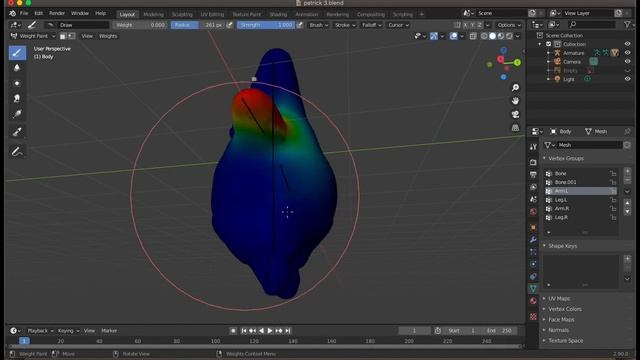Adjust the brush Weight slider
This screenshot has width=640, height=360.
coord(140,25)
